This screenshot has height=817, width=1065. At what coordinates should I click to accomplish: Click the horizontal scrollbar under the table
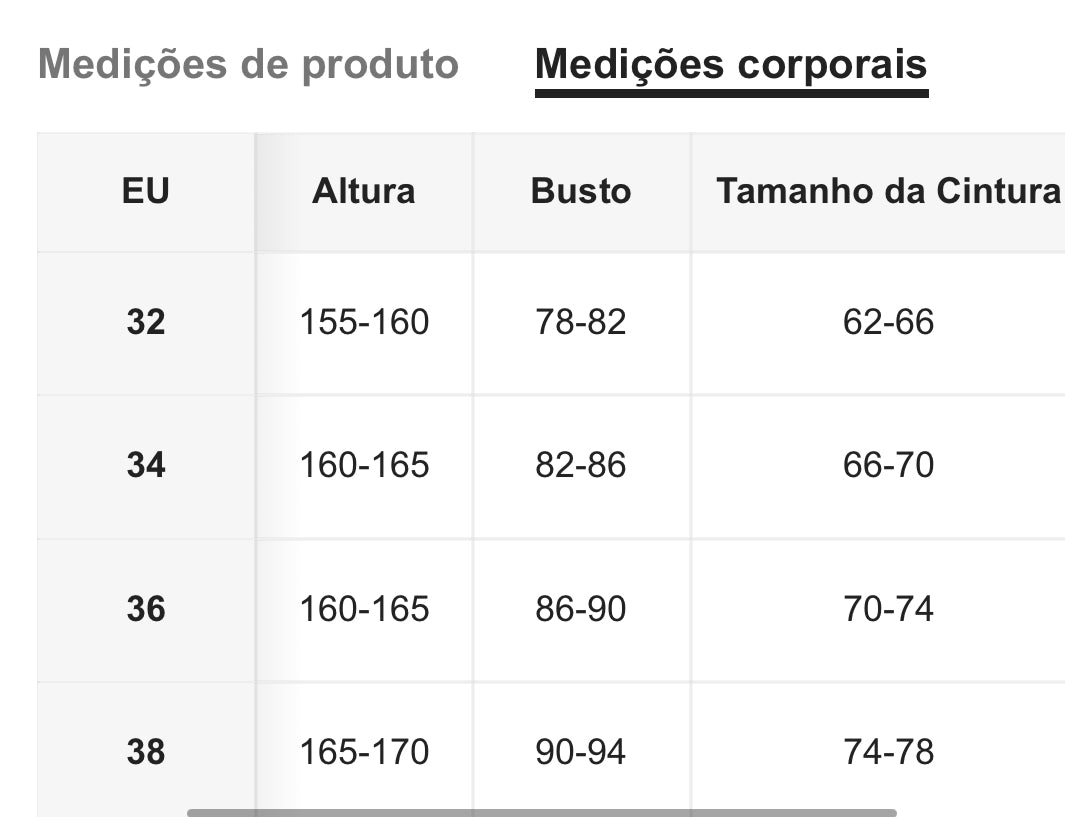click(x=541, y=812)
